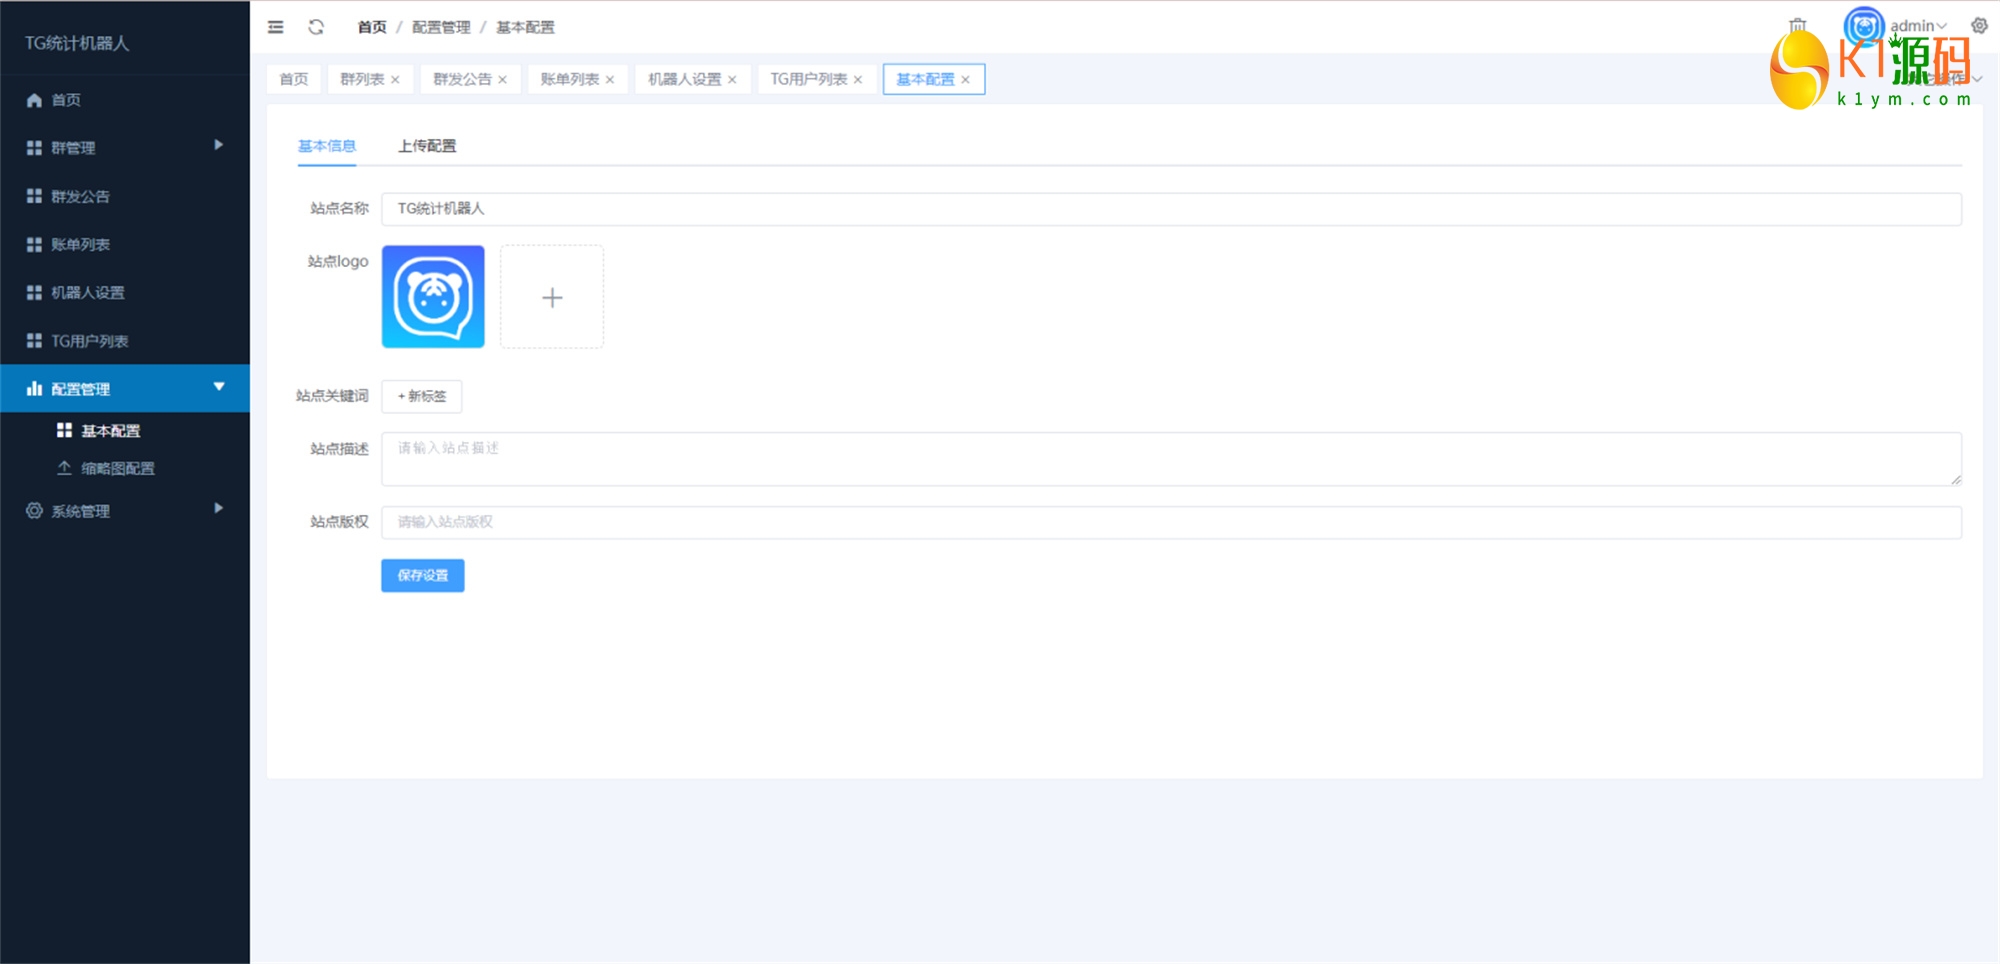Image resolution: width=2000 pixels, height=964 pixels.
Task: Click 基本配置 in the breadcrumb
Action: 525,27
